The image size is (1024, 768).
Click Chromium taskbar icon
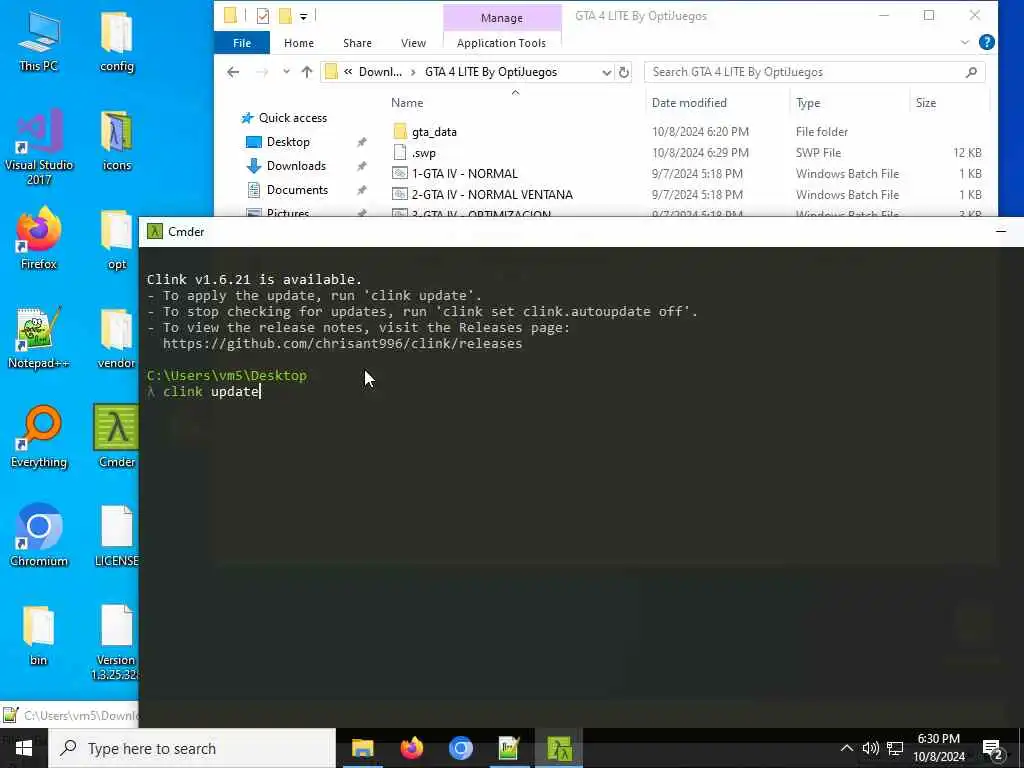460,748
